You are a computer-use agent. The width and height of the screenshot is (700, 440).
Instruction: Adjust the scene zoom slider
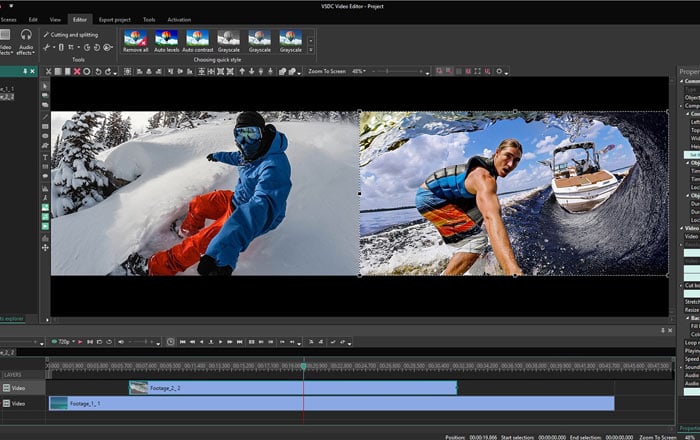coord(397,71)
